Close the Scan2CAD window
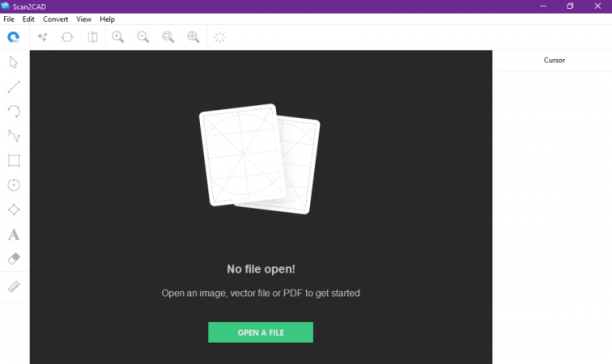 click(598, 6)
